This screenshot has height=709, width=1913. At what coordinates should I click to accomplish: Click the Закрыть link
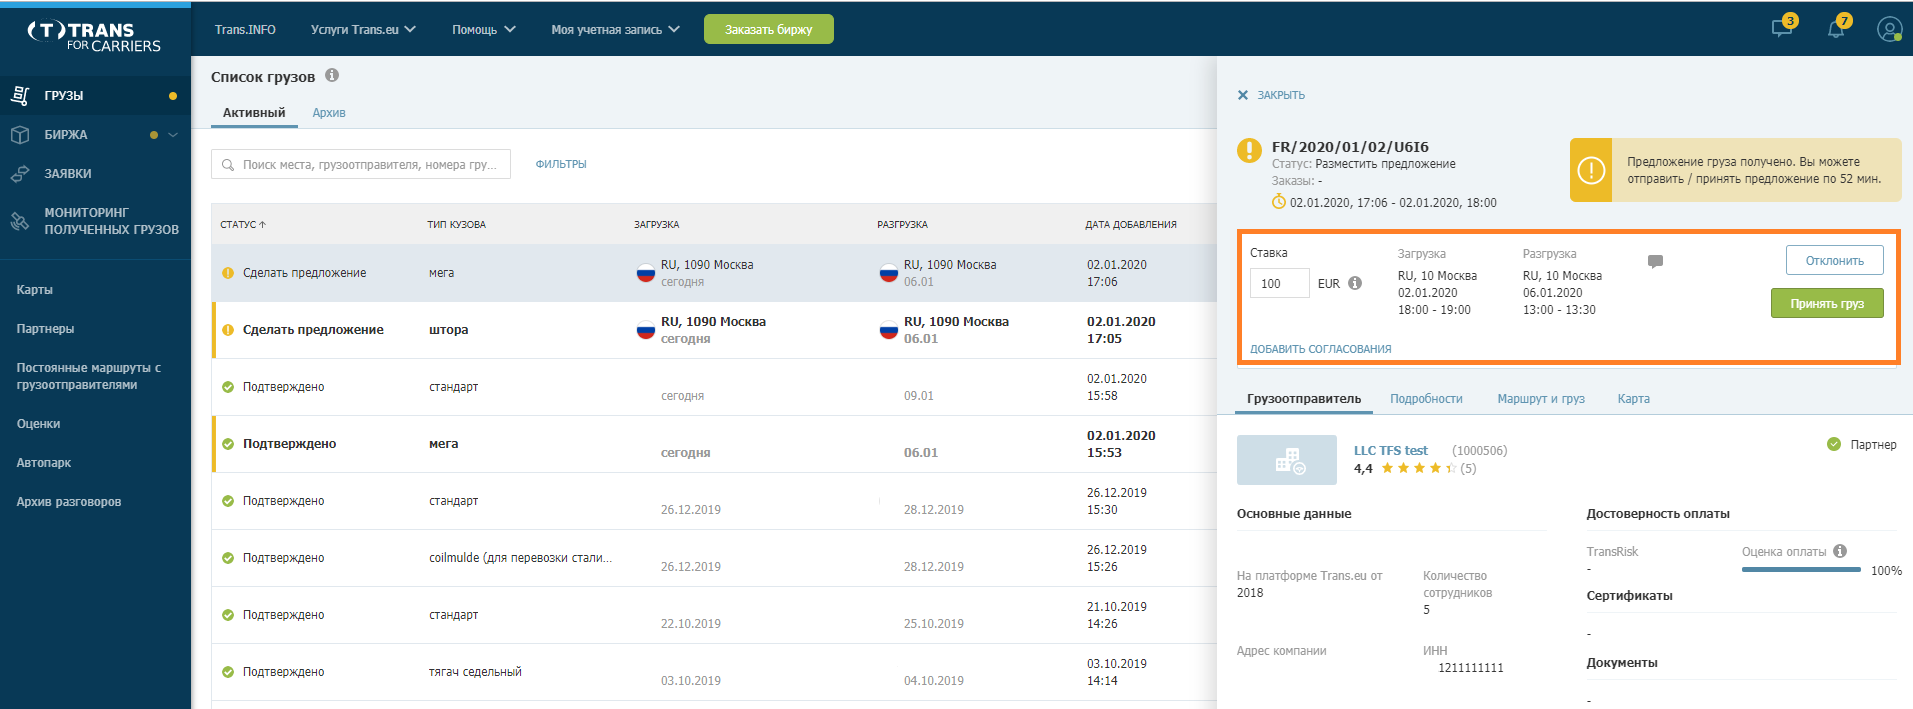[x=1280, y=95]
